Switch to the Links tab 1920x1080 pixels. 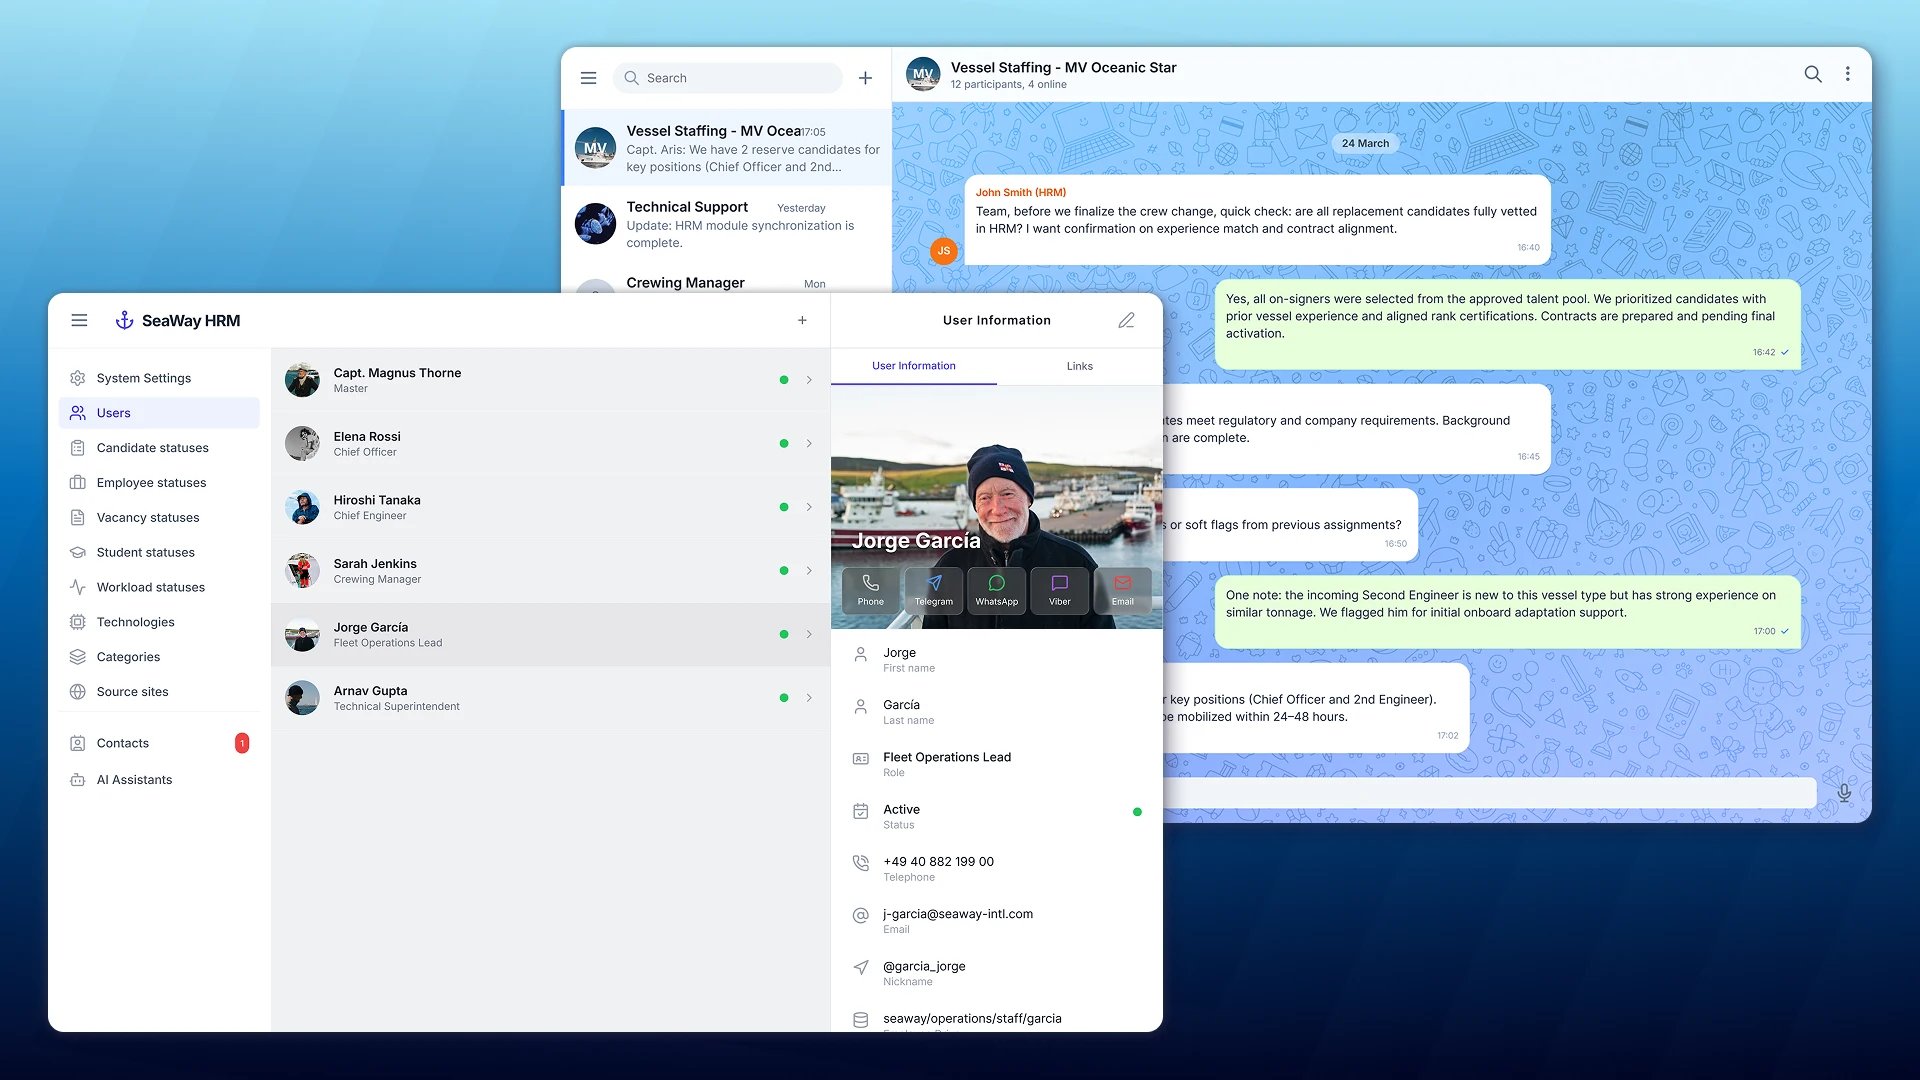click(x=1079, y=366)
